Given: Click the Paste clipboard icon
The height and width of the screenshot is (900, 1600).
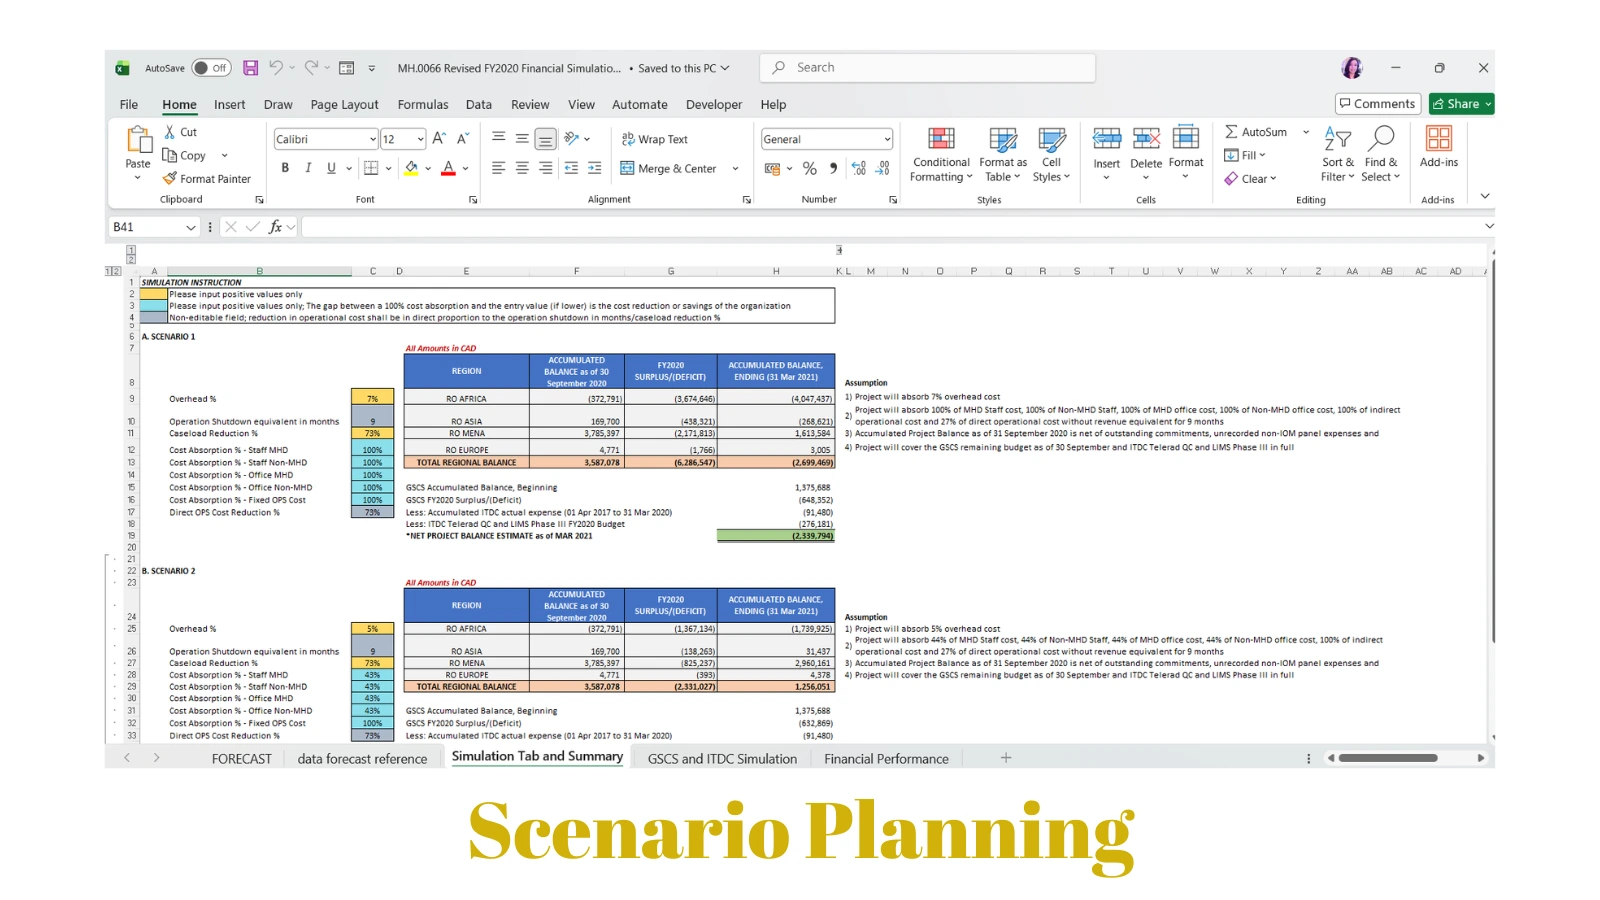Looking at the screenshot, I should coord(138,140).
